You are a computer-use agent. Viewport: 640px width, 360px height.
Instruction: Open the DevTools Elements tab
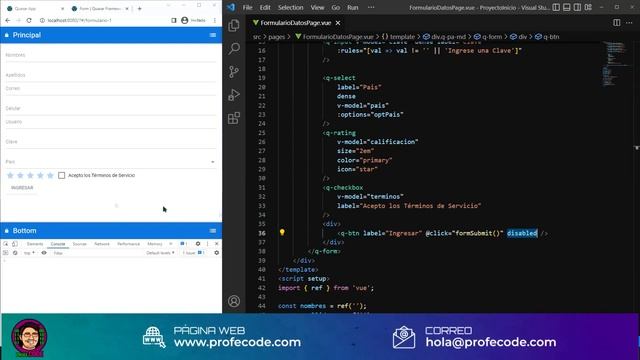35,244
